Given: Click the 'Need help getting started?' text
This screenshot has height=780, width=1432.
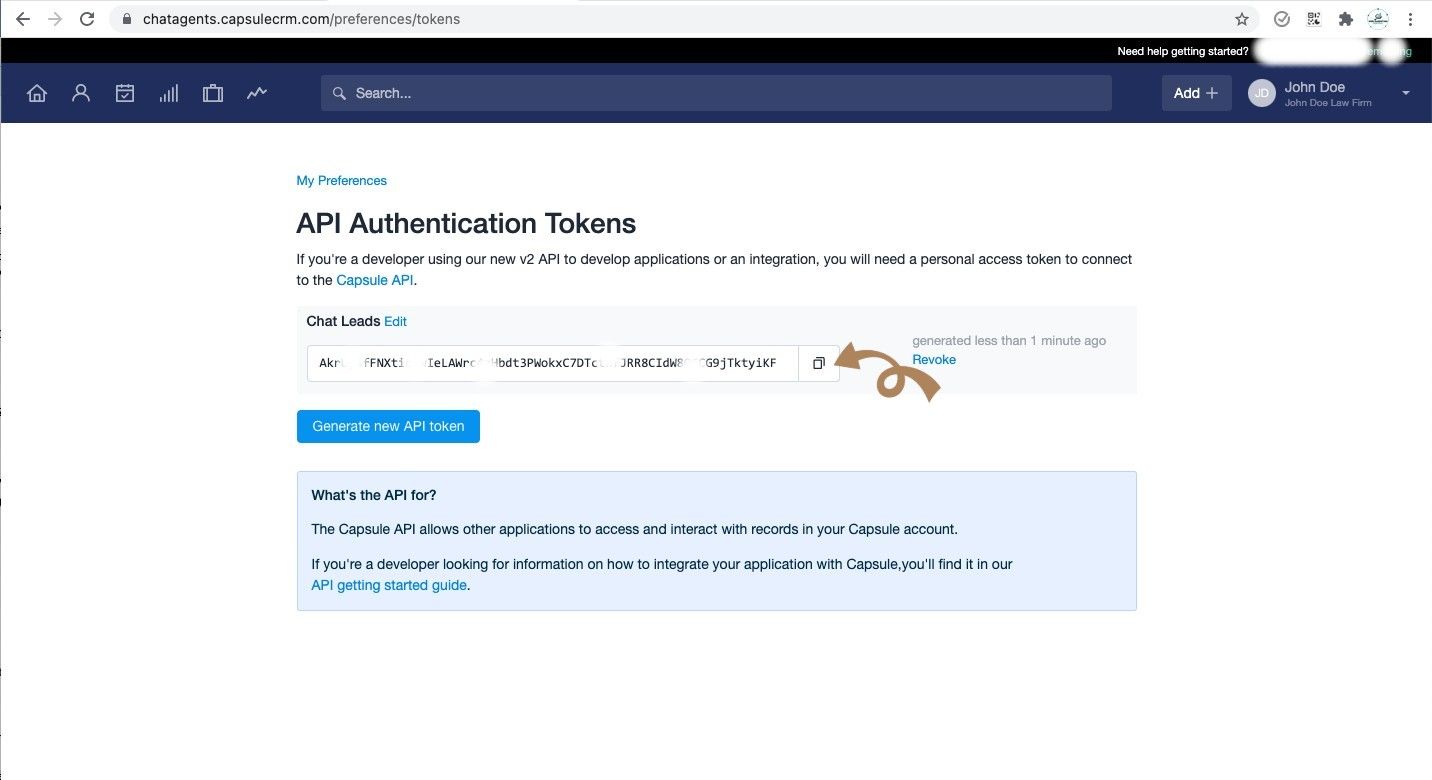Looking at the screenshot, I should [x=1182, y=51].
